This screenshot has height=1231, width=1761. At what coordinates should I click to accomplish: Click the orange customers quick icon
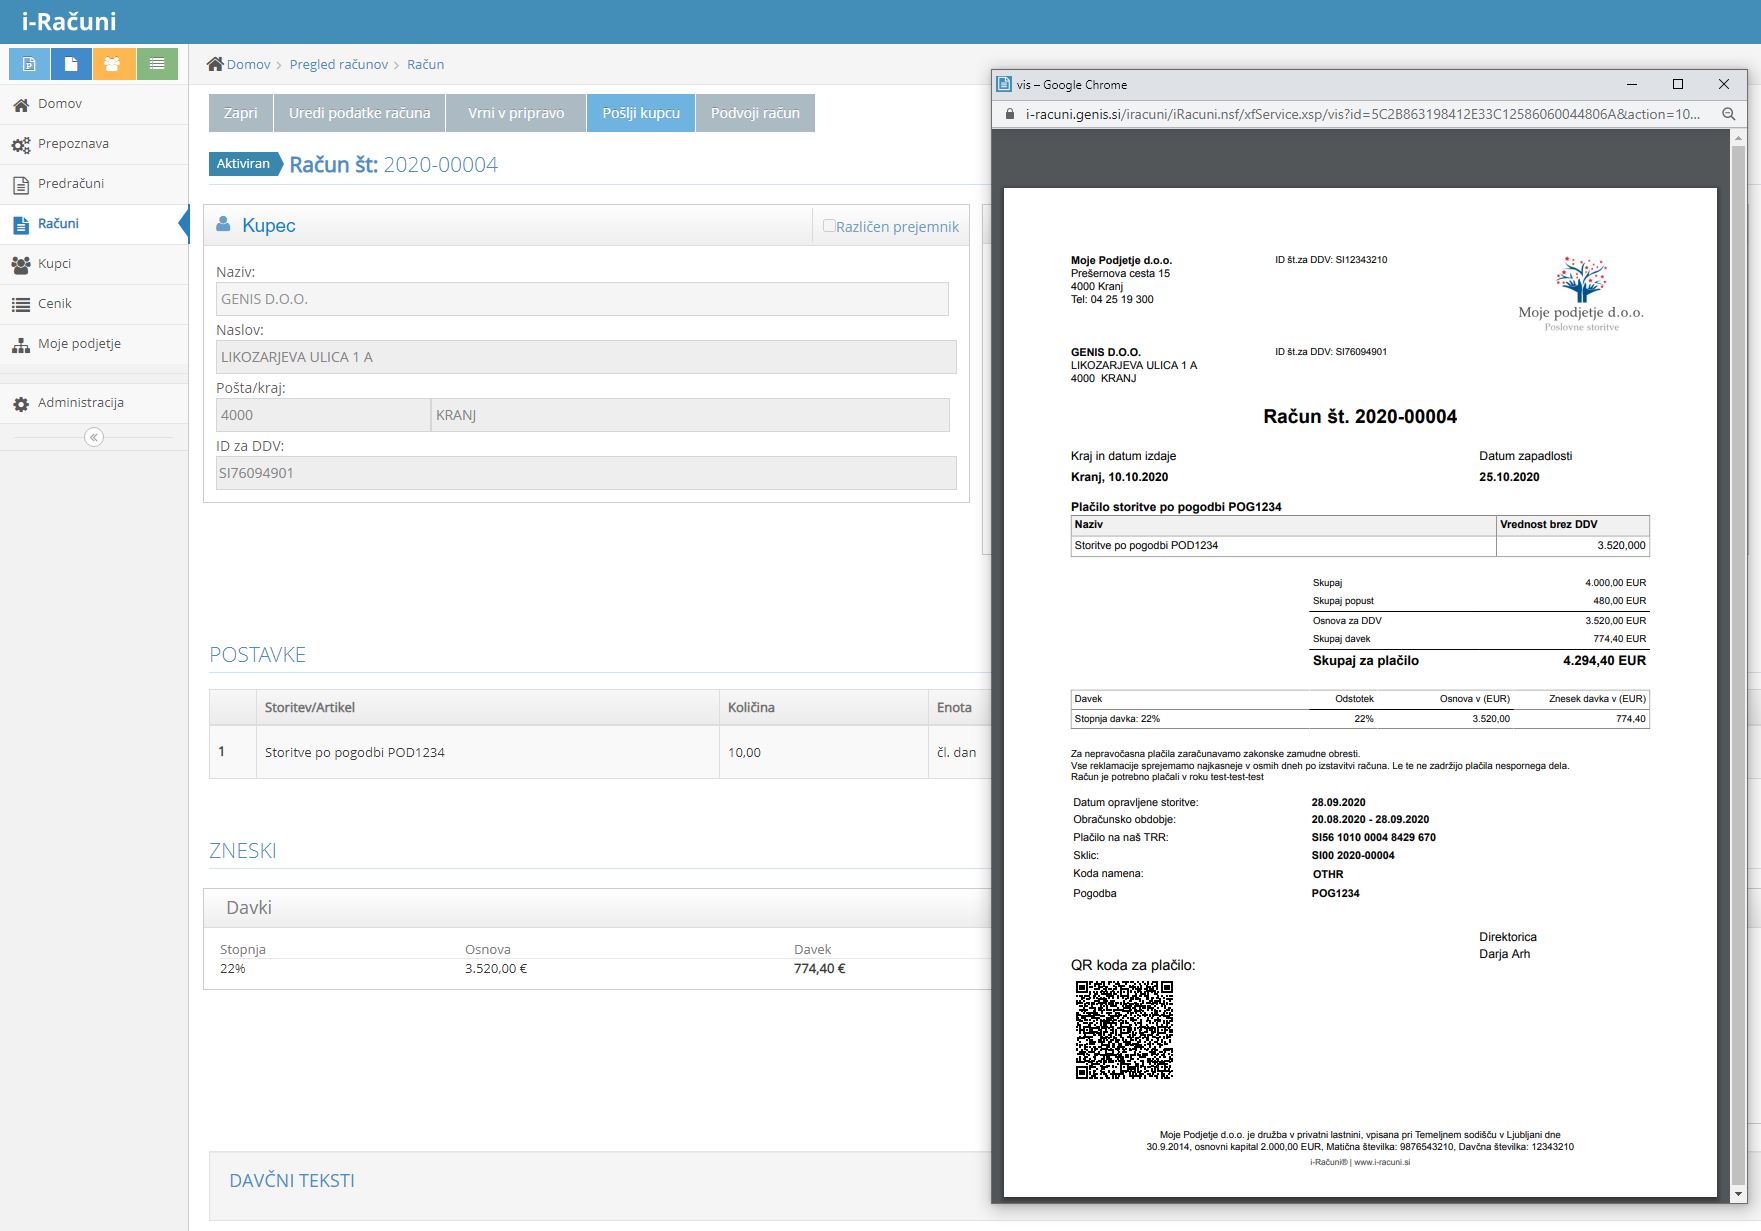pyautogui.click(x=114, y=64)
